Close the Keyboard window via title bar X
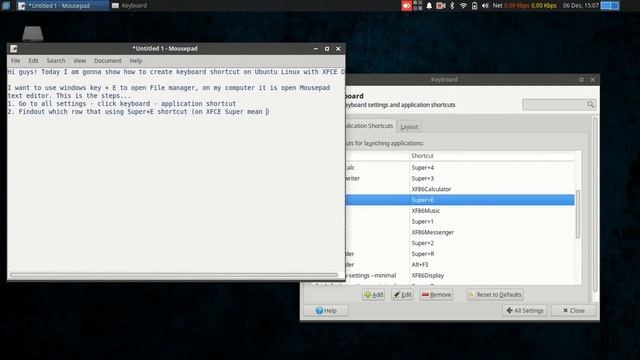The height and width of the screenshot is (360, 640). 593,80
